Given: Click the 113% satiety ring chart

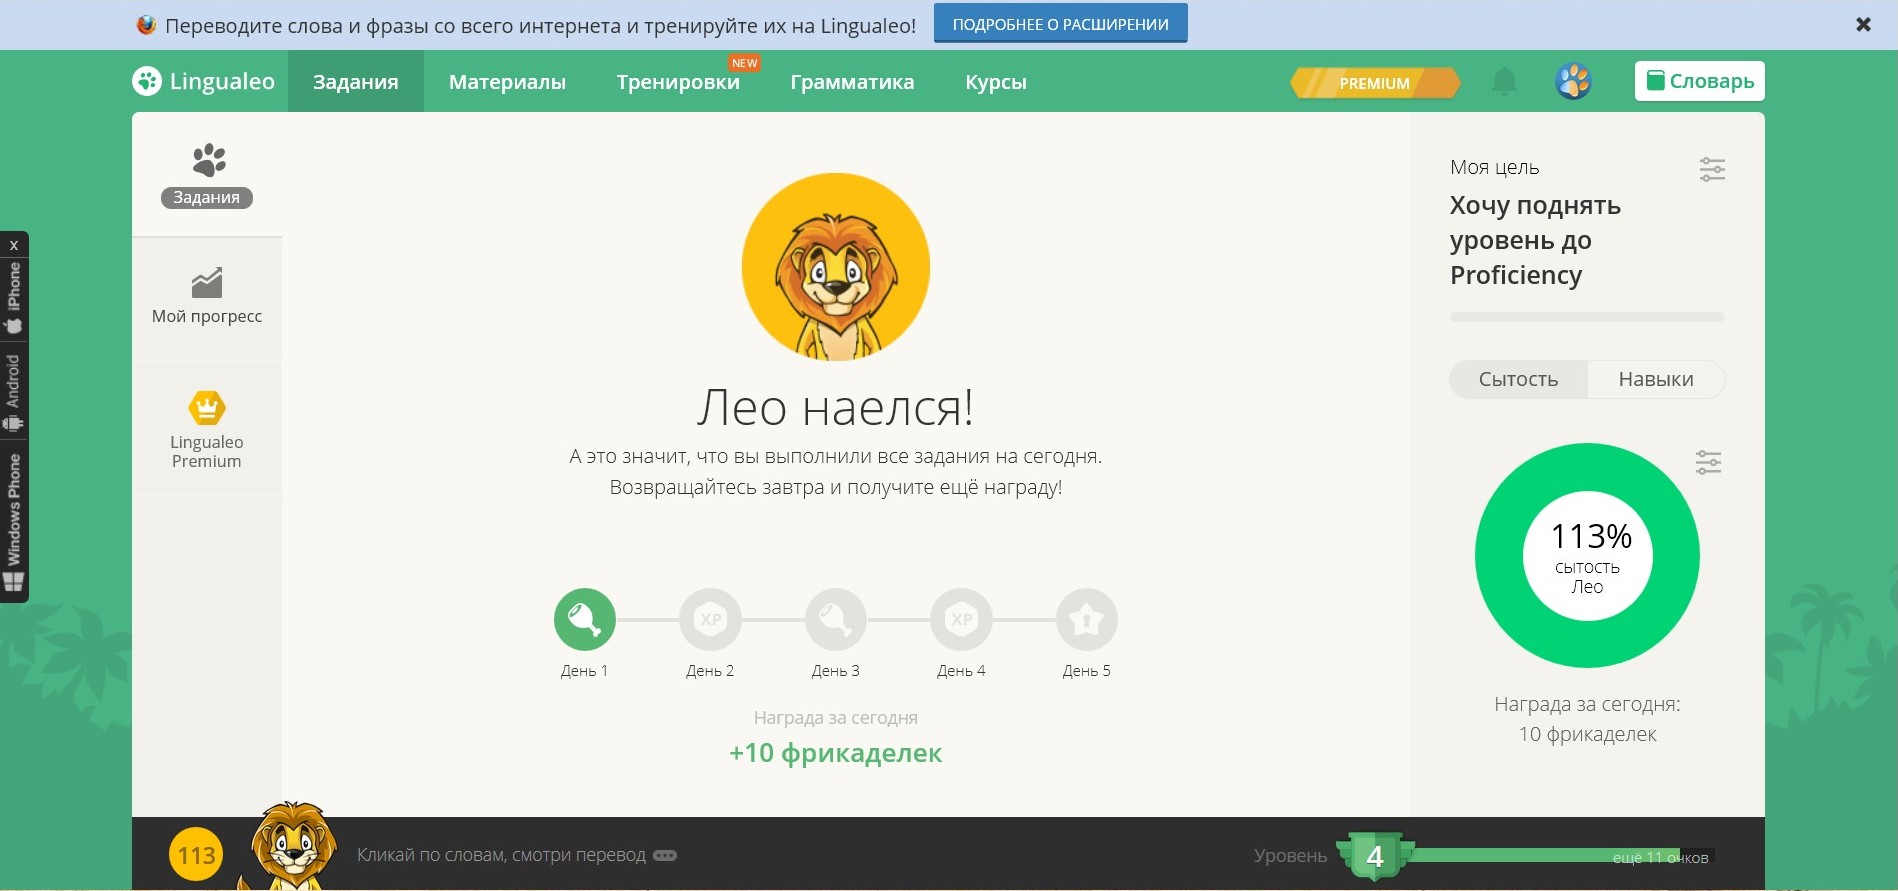Looking at the screenshot, I should (1587, 555).
